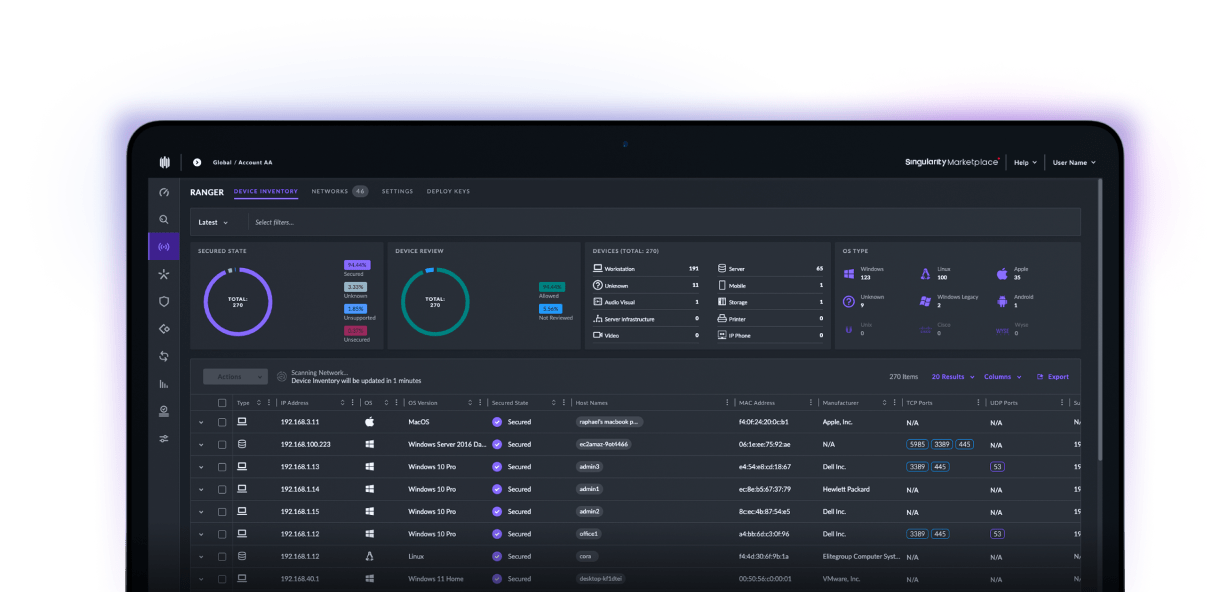Click the magnifier search icon in sidebar

pyautogui.click(x=164, y=219)
